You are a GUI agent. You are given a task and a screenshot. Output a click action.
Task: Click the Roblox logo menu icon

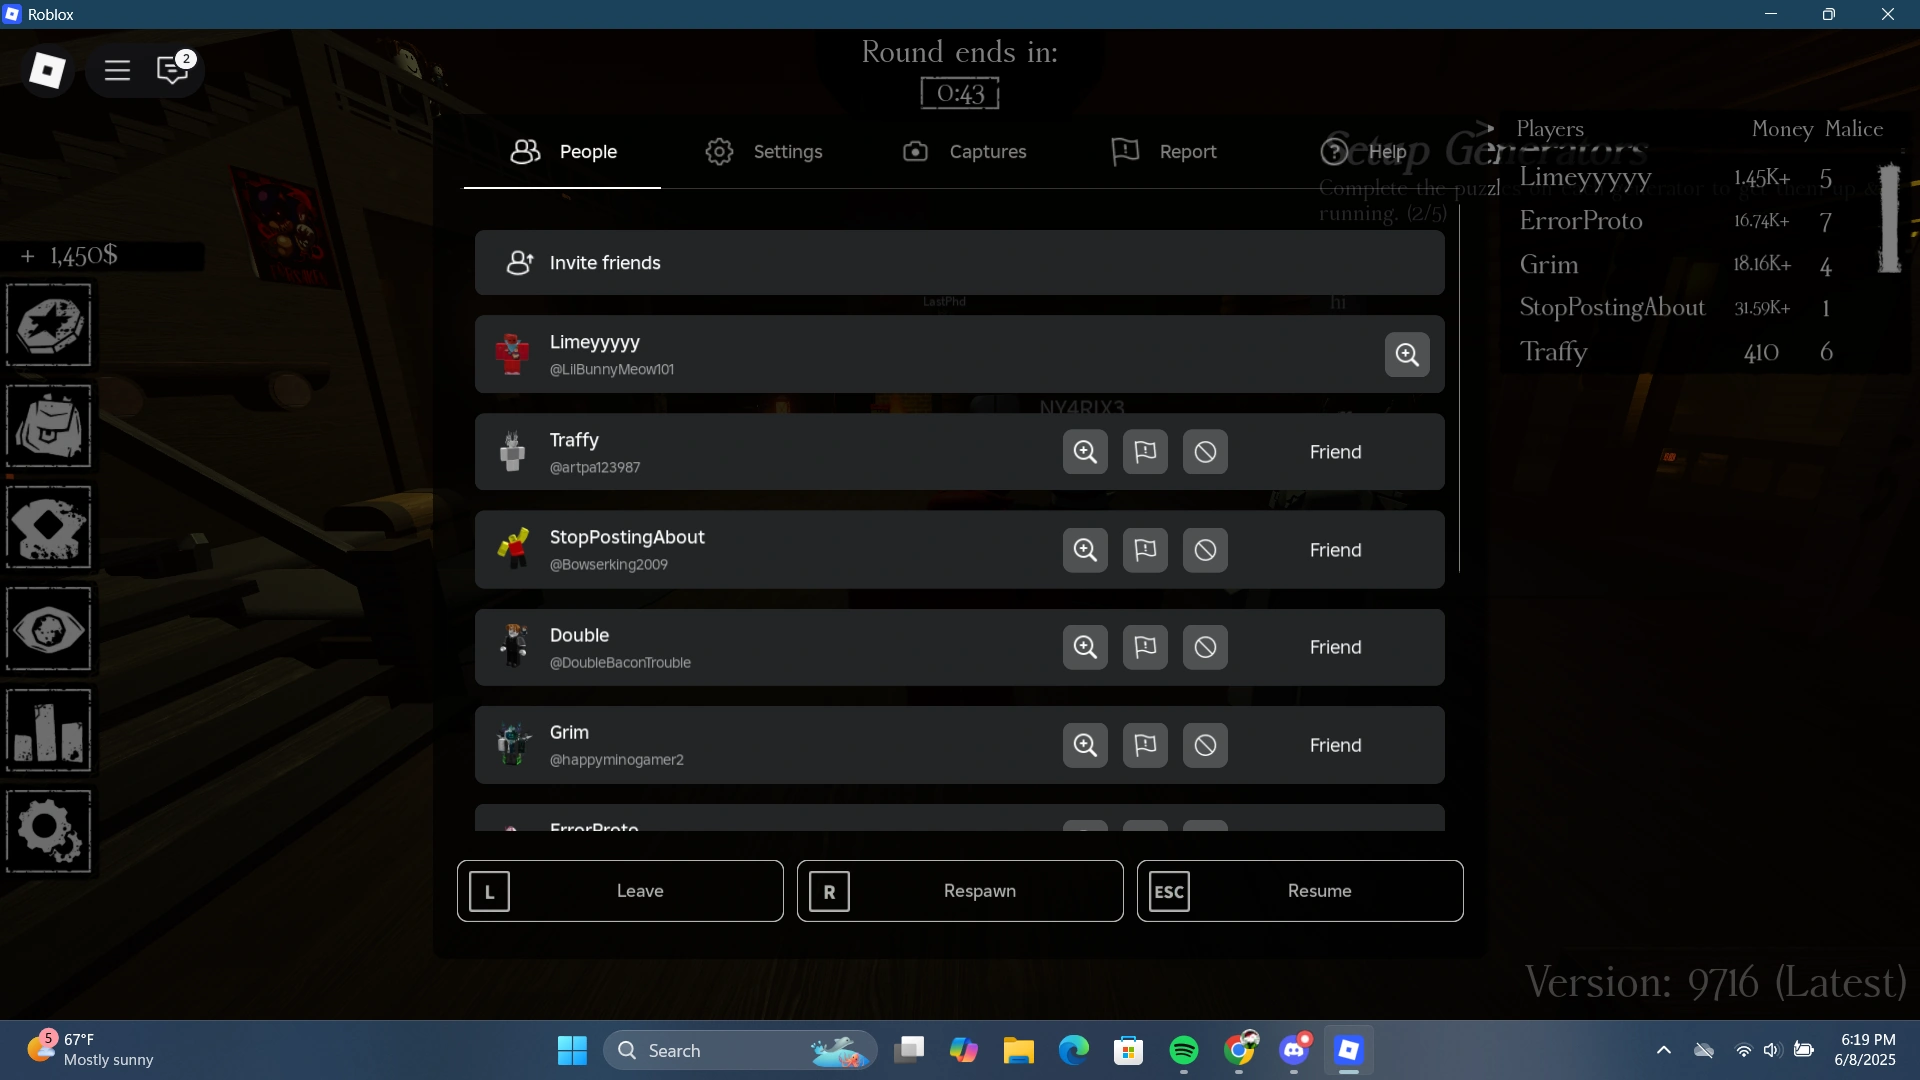click(x=47, y=70)
